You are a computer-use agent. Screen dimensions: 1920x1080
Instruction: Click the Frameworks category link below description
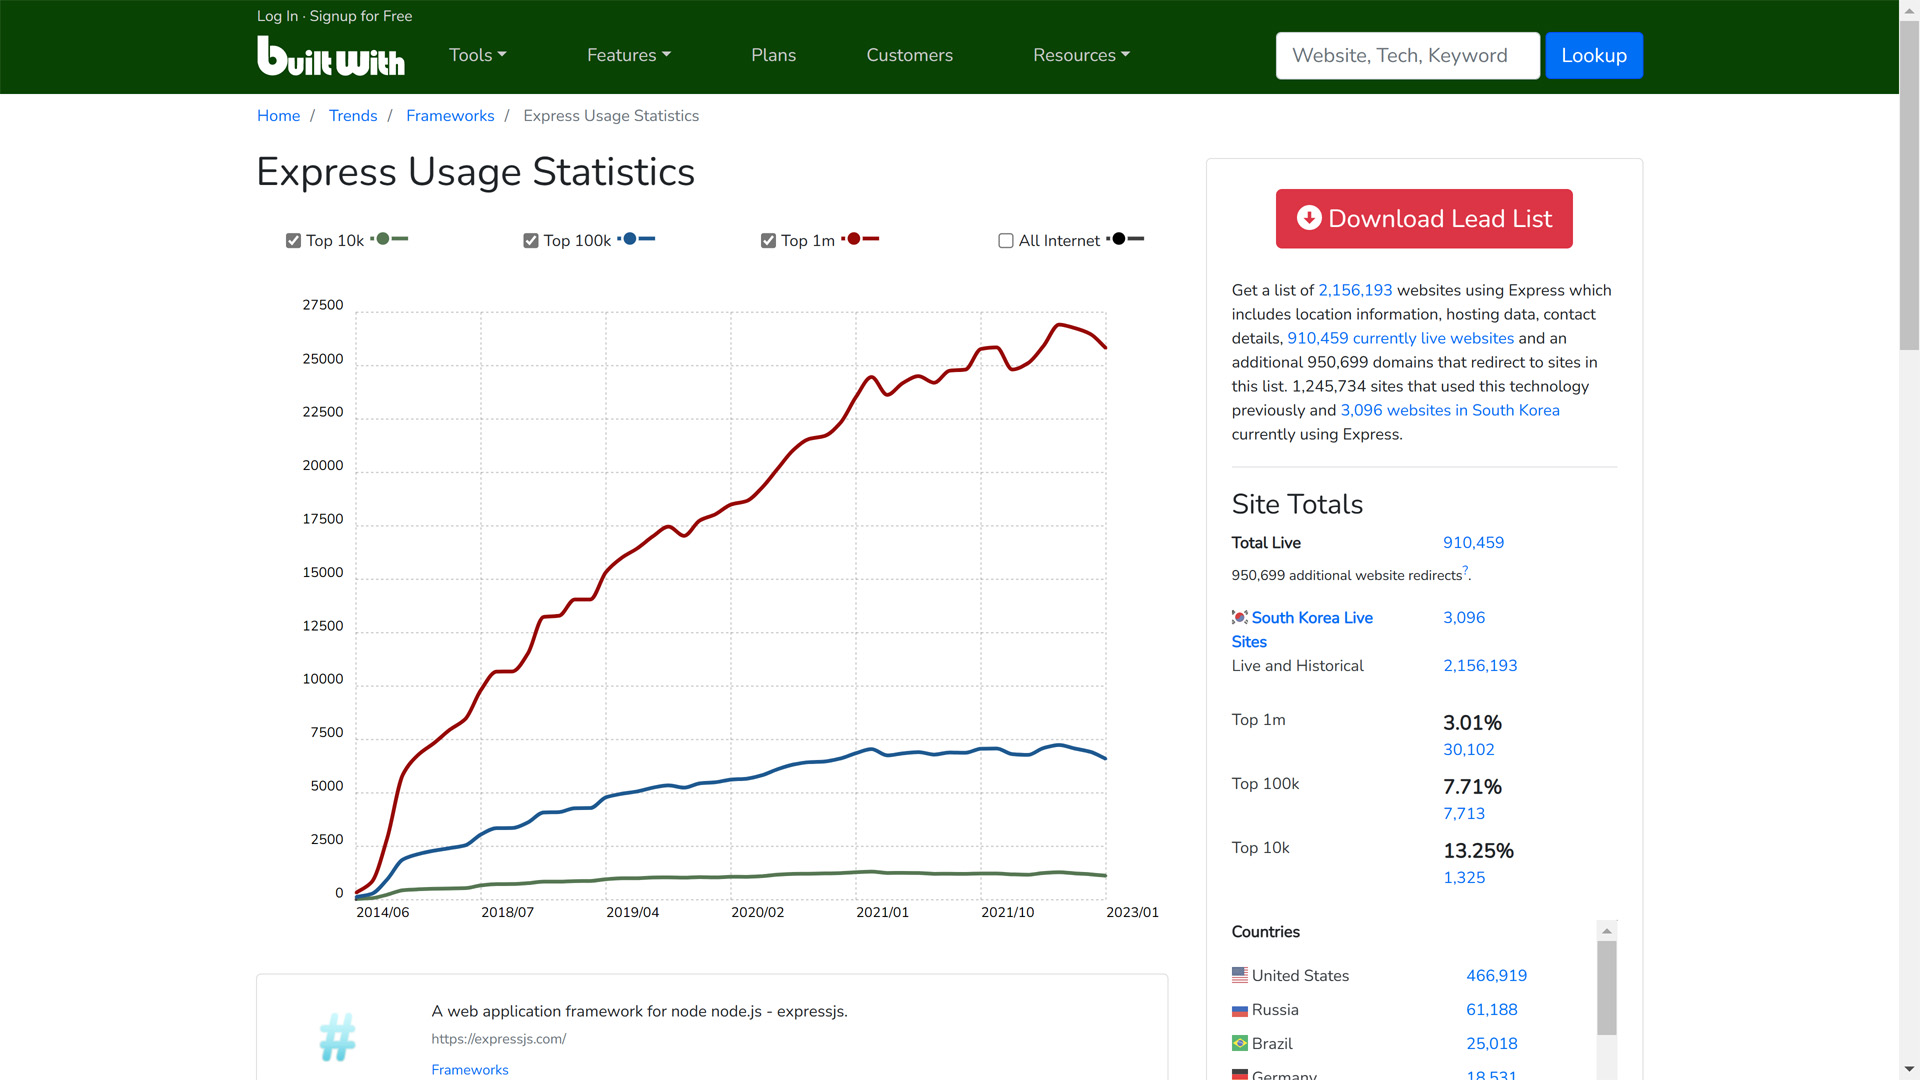[469, 1070]
